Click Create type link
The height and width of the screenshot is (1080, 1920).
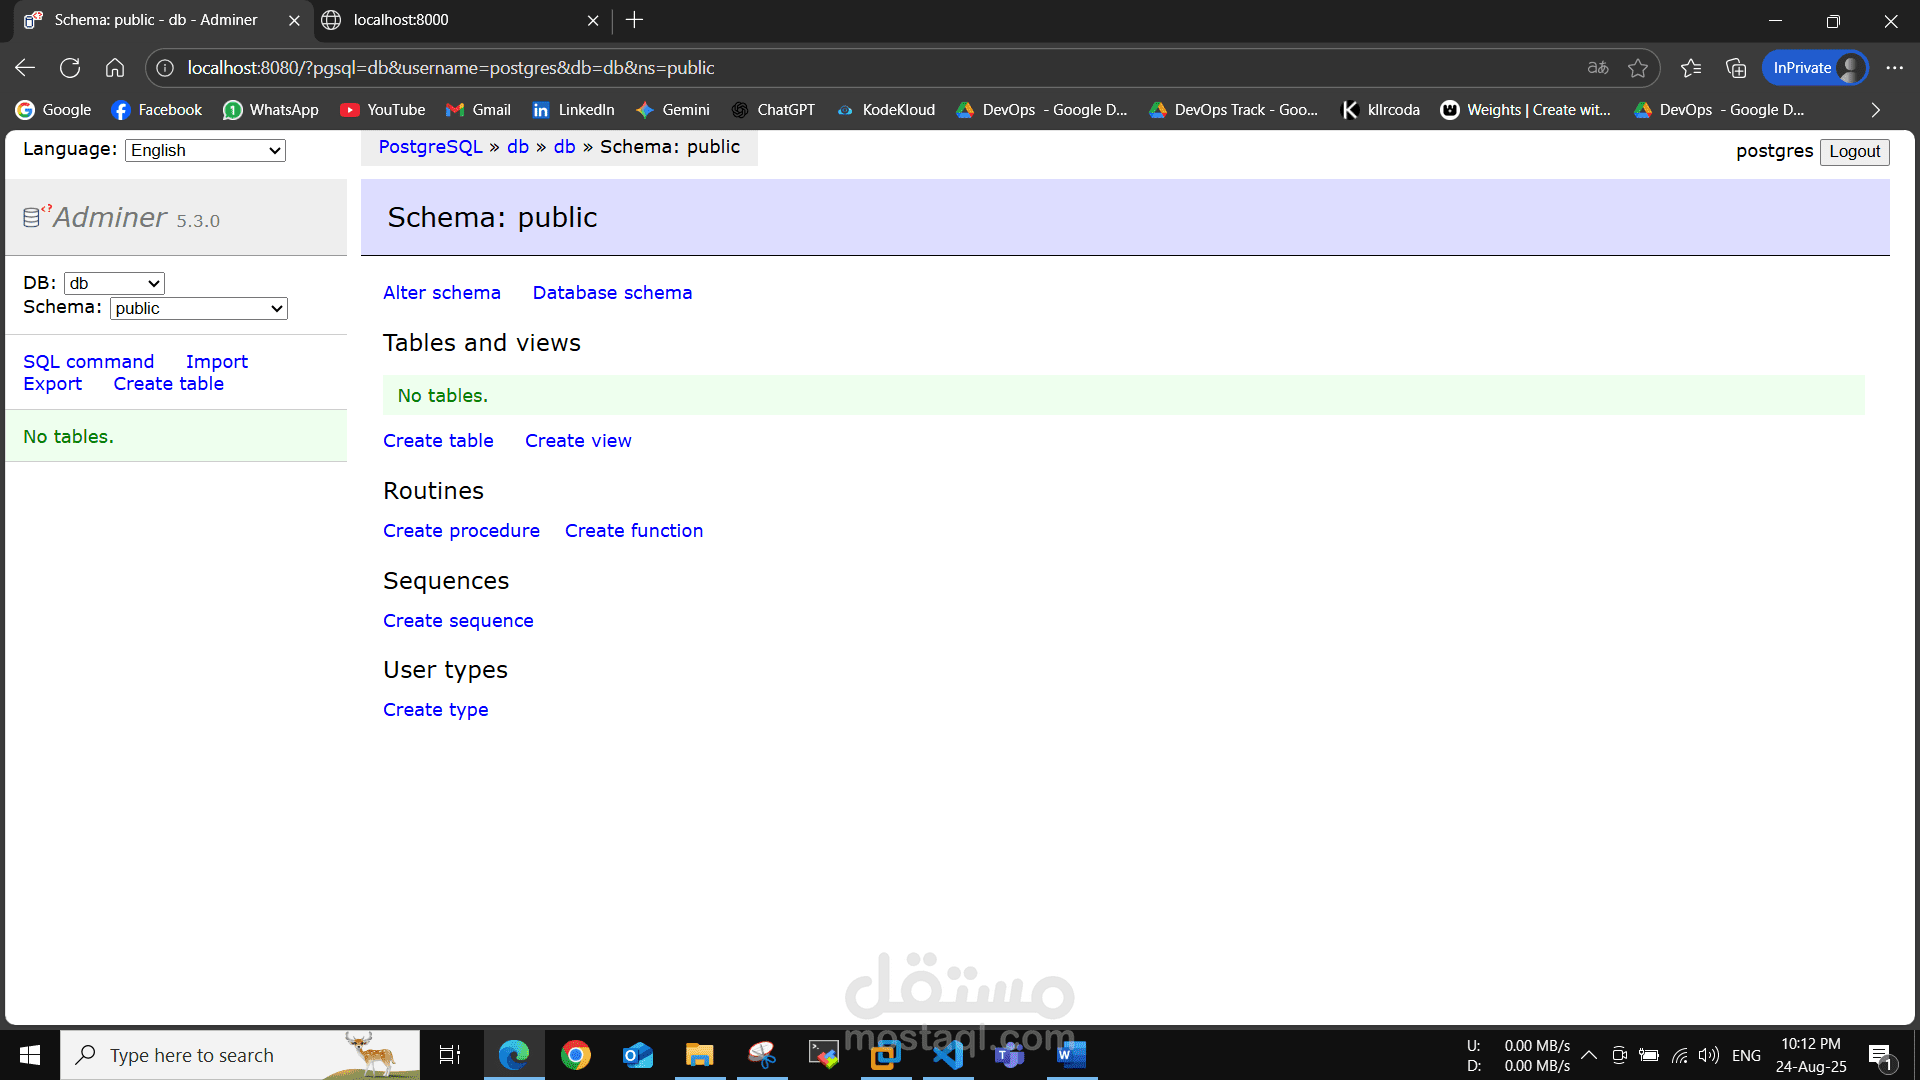point(436,710)
